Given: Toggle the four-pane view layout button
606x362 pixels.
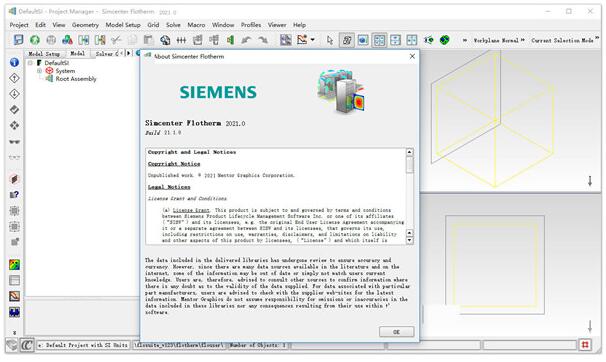Looking at the screenshot, I should pos(379,40).
